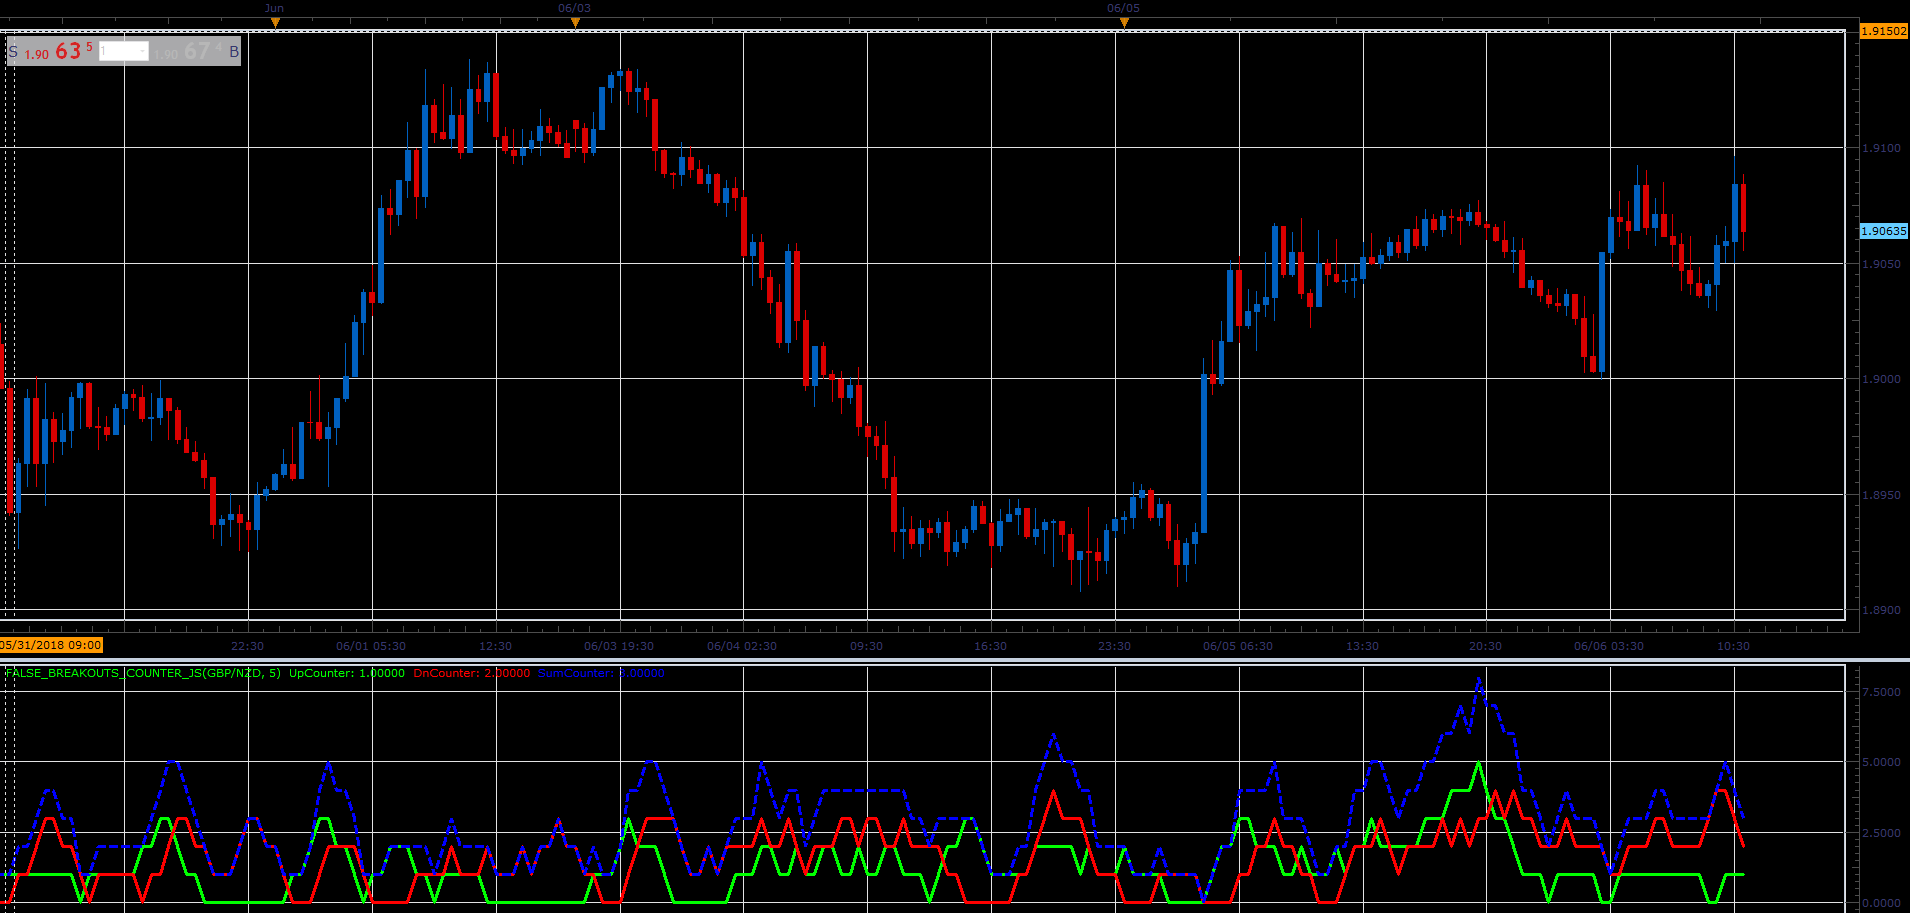Click the 20:30 time axis label
1910x913 pixels.
(x=1485, y=646)
